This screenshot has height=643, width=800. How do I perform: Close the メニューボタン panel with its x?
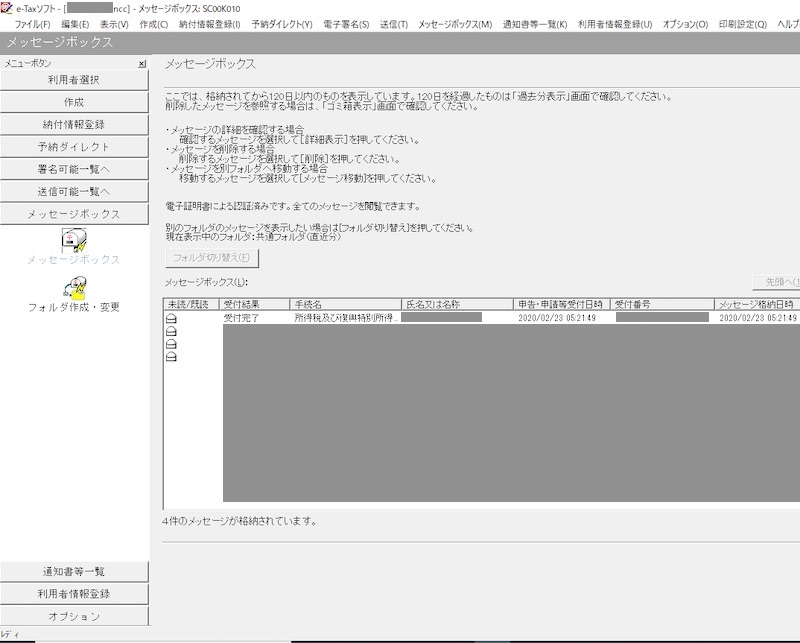(142, 64)
